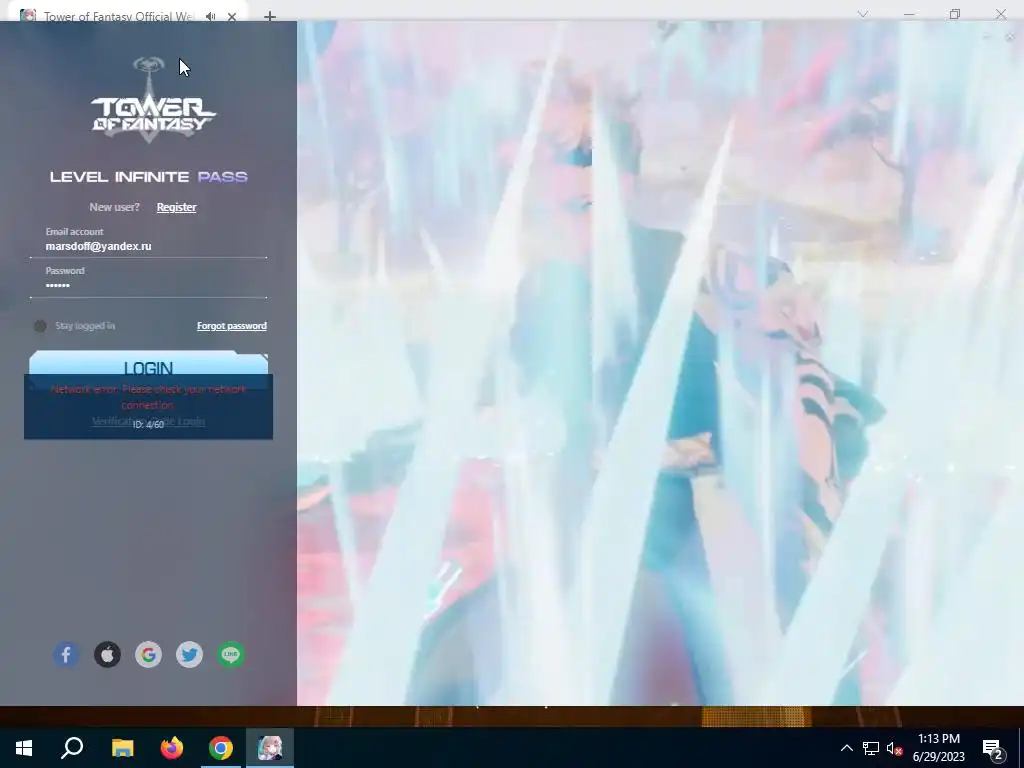
Task: Open the Windows Start menu
Action: (x=24, y=748)
